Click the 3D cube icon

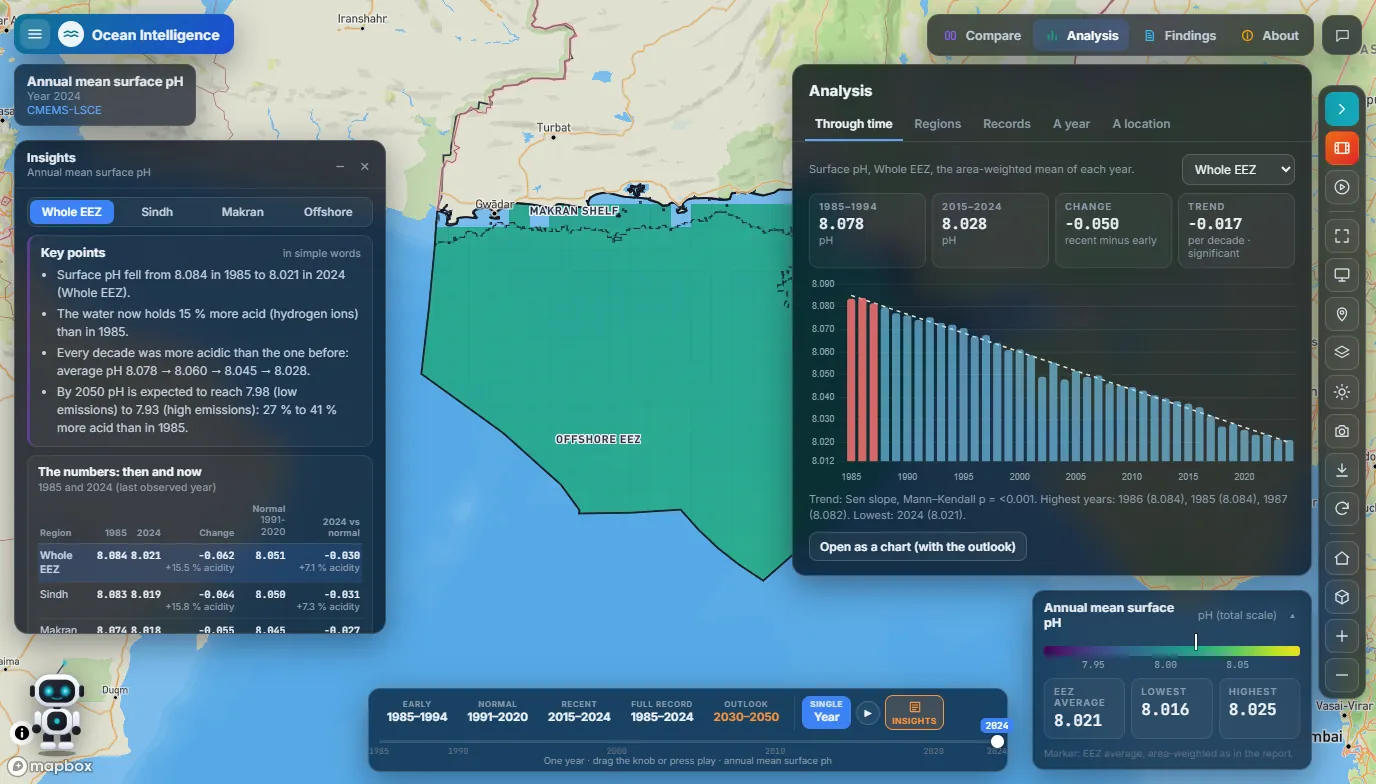coord(1342,597)
